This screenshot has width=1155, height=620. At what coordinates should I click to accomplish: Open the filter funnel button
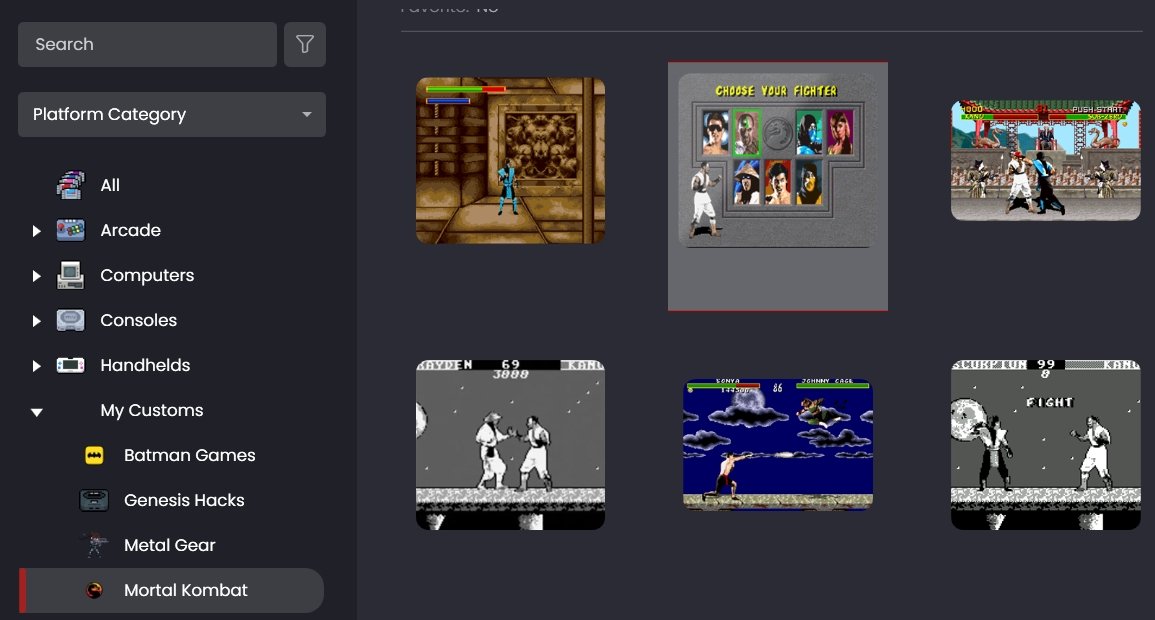[305, 44]
